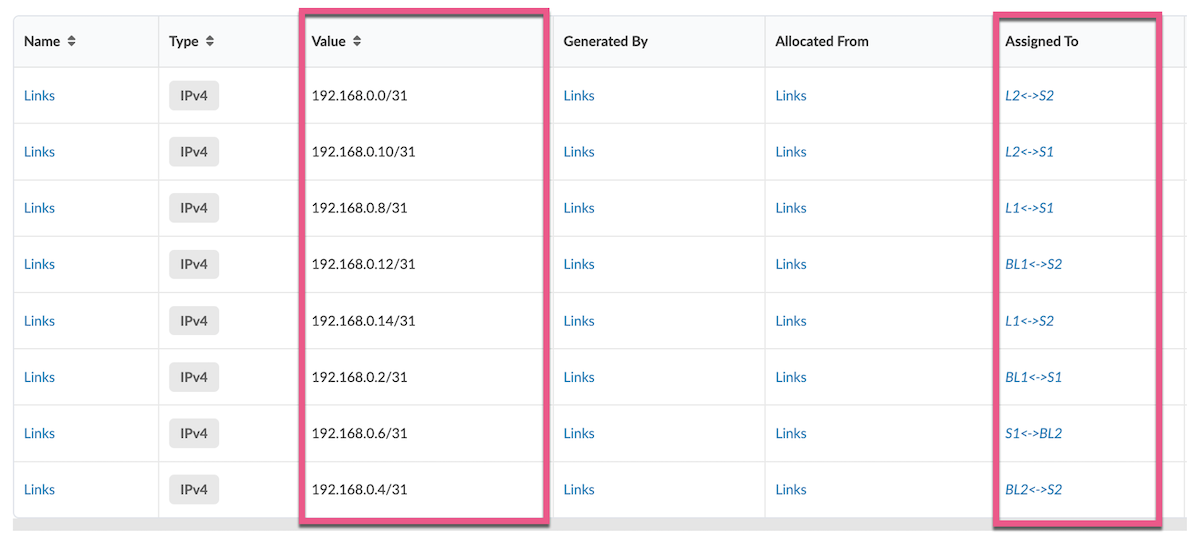1200x547 pixels.
Task: Sort table by the Value column arrows
Action: pos(357,42)
